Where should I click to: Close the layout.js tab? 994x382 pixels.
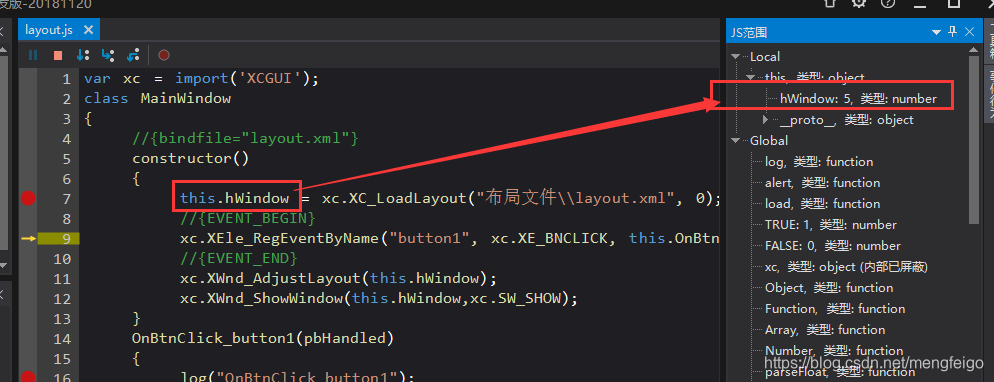click(88, 30)
